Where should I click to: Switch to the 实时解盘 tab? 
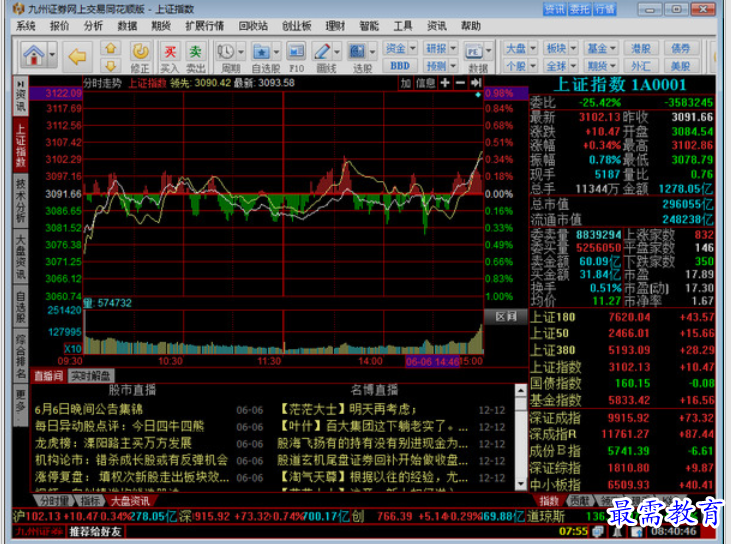click(91, 376)
